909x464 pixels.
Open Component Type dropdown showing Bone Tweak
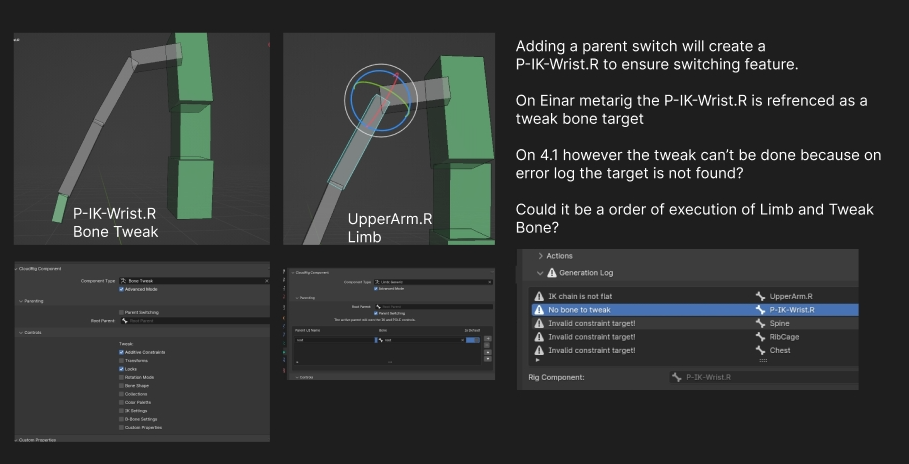click(x=194, y=281)
